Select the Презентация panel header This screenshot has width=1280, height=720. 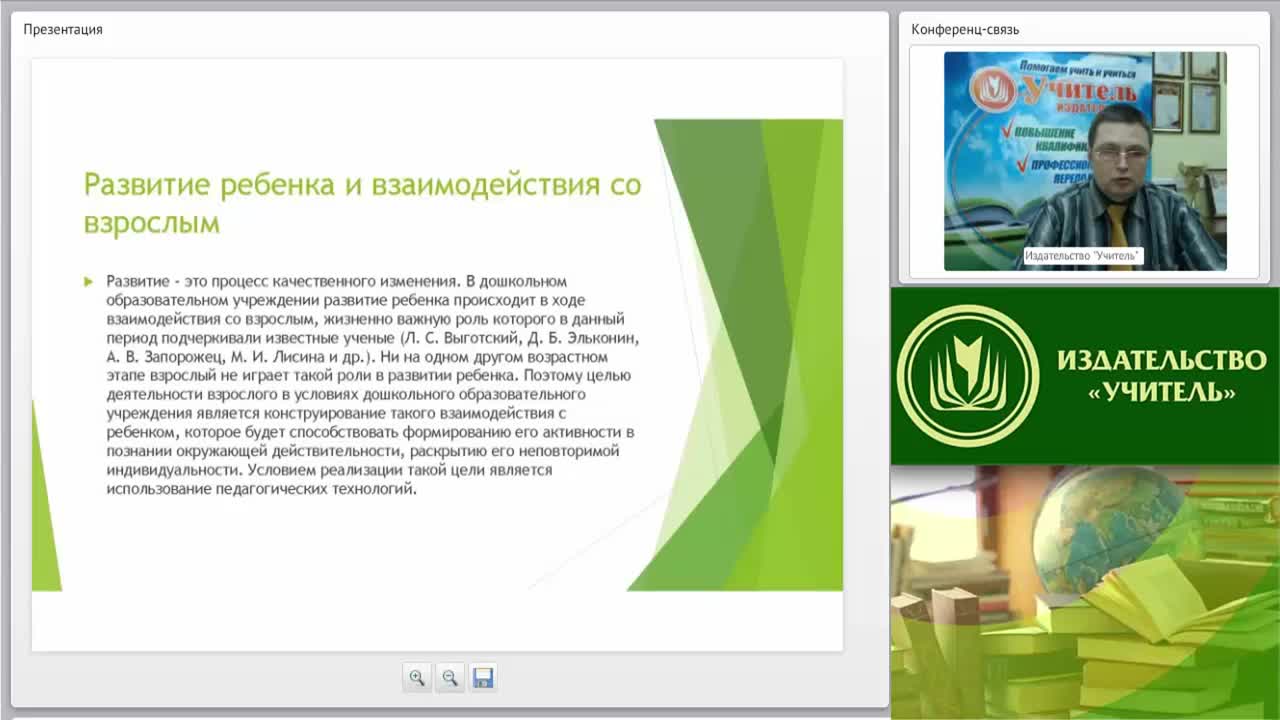point(63,29)
